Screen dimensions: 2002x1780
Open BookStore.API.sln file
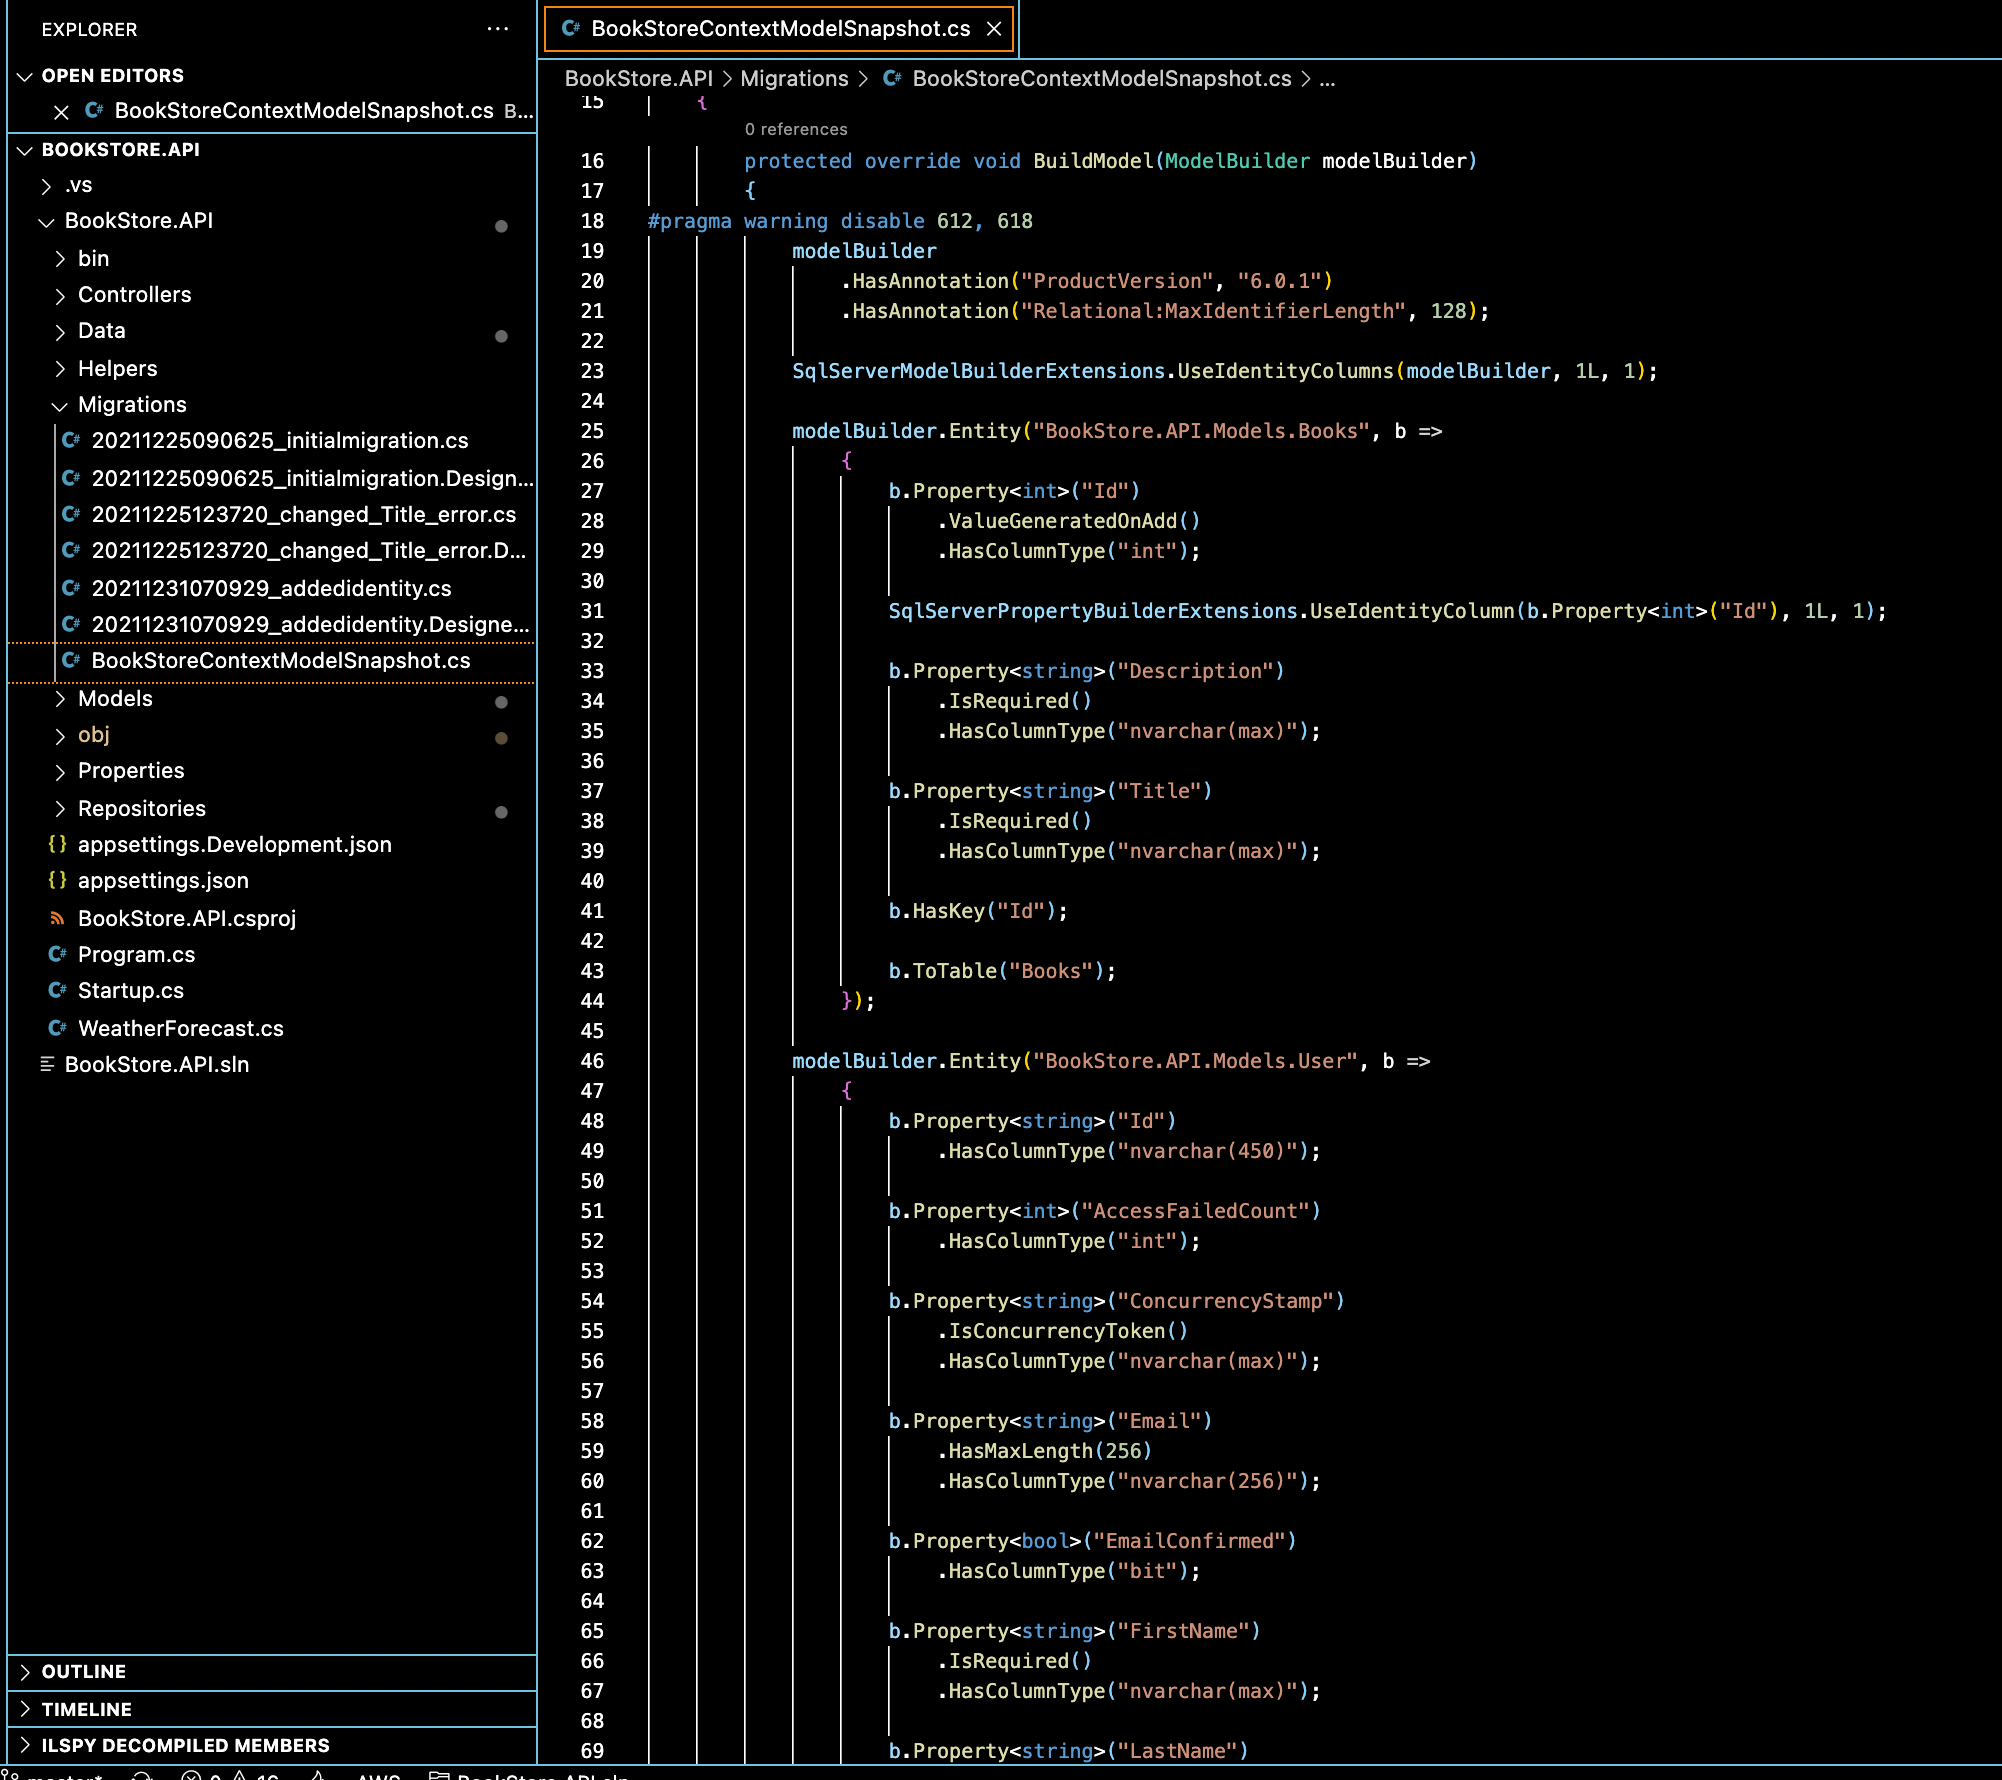(x=157, y=1064)
